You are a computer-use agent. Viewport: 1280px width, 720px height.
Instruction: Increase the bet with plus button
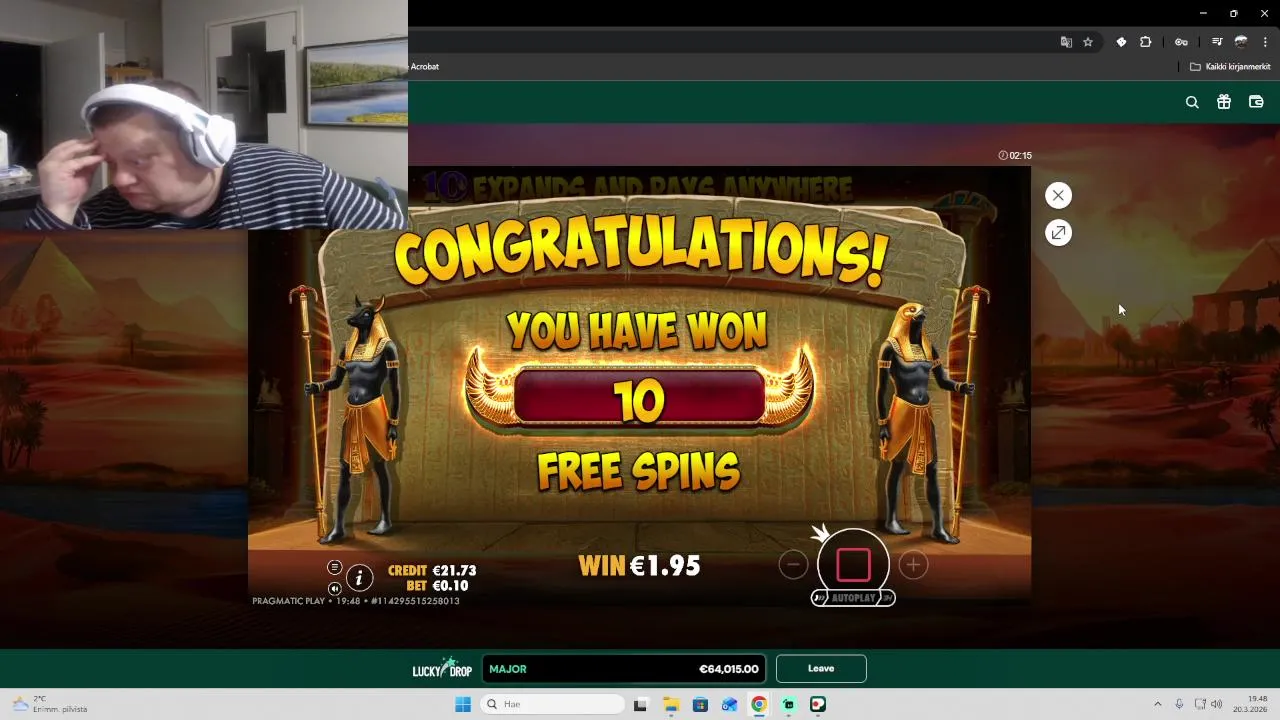(x=913, y=565)
